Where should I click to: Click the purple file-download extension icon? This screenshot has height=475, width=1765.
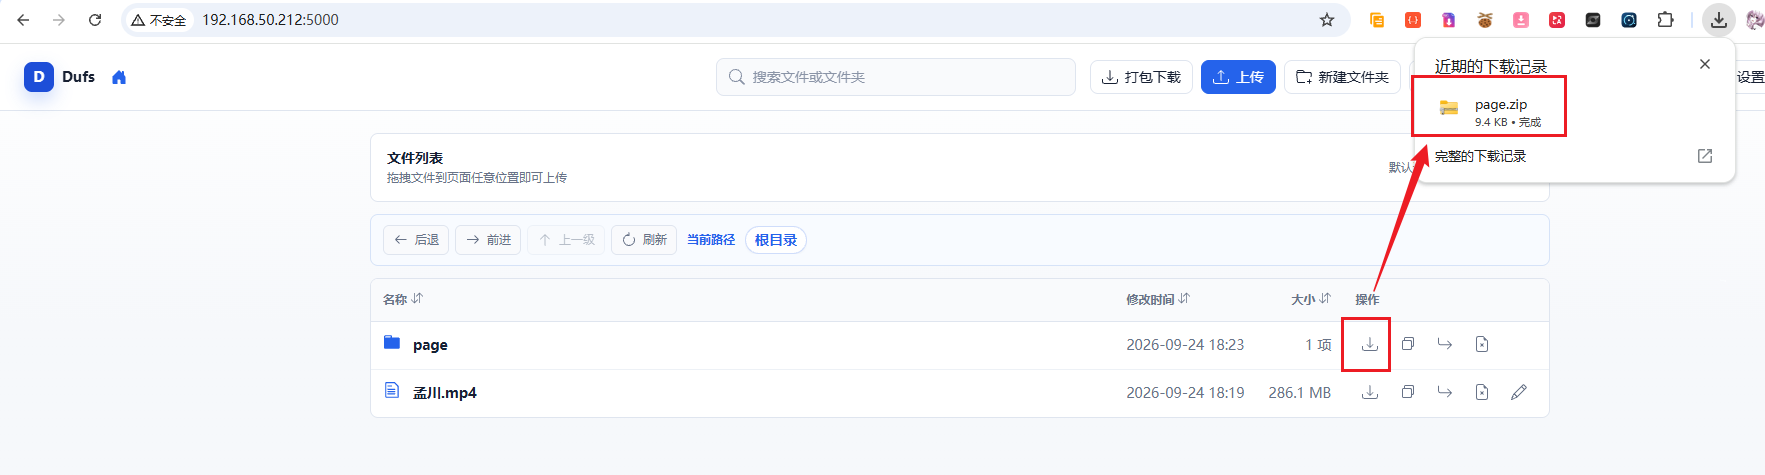(x=1449, y=20)
